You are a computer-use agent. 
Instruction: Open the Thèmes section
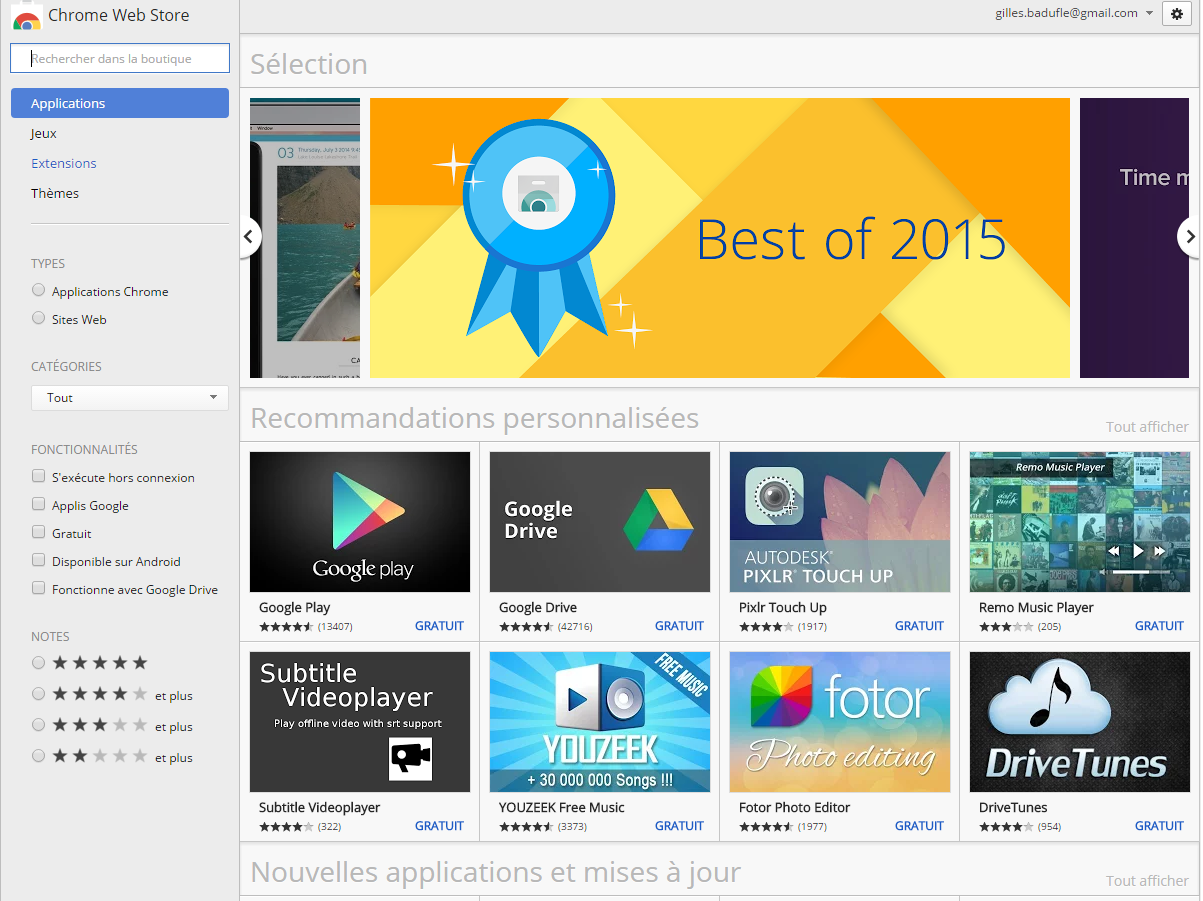(55, 193)
